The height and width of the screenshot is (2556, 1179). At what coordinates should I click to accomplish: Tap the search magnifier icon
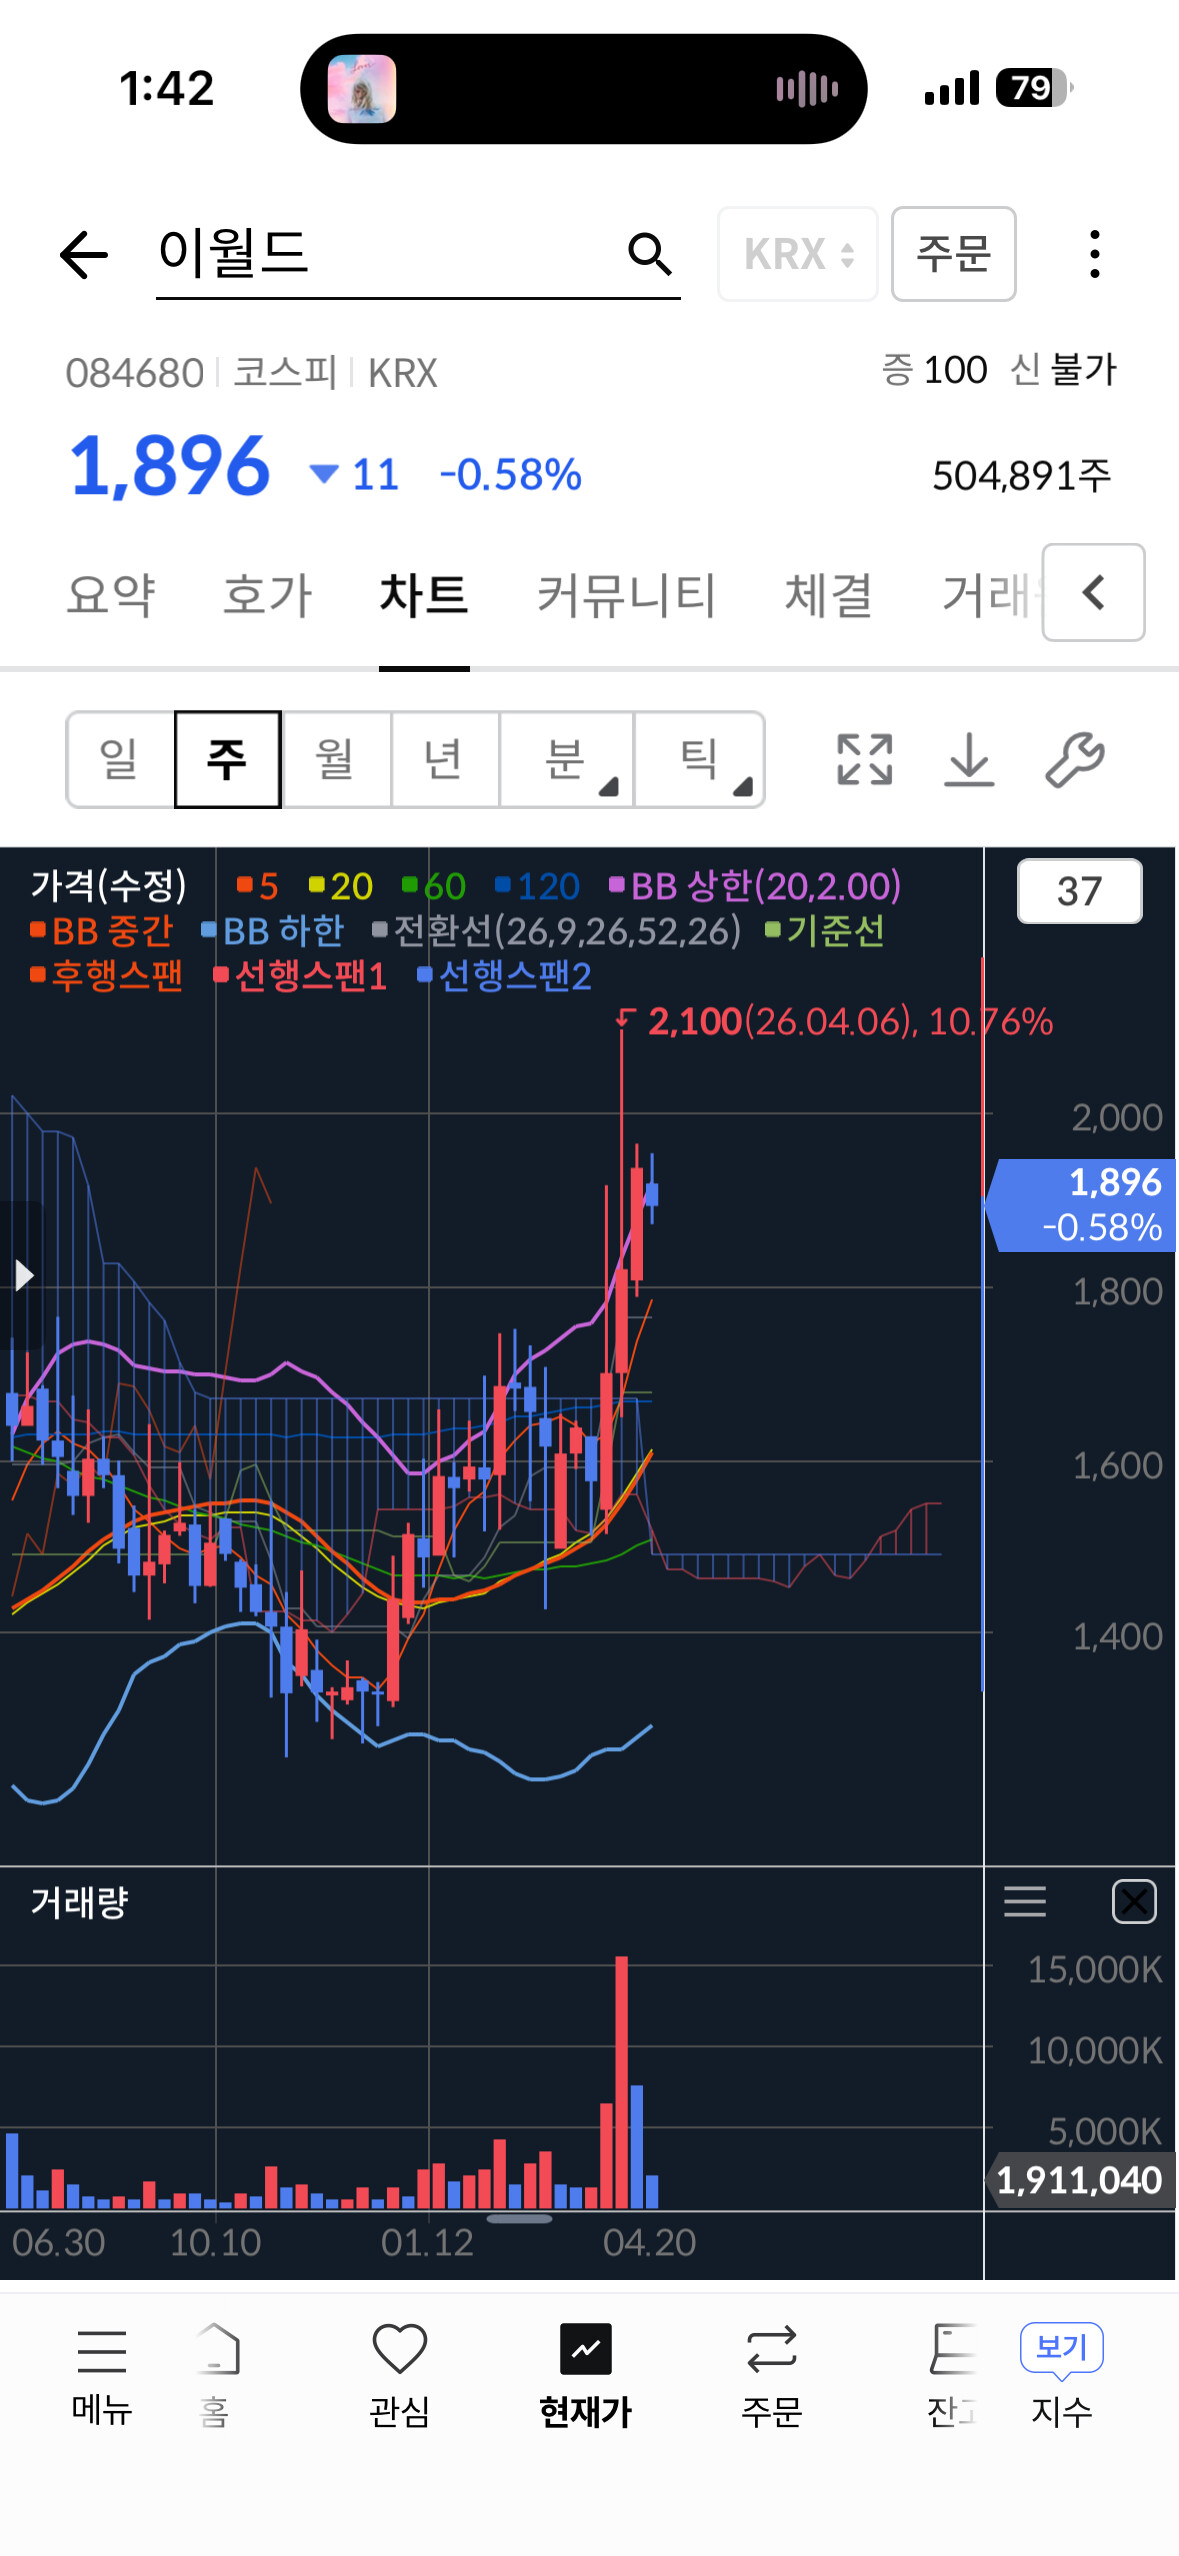(x=650, y=254)
